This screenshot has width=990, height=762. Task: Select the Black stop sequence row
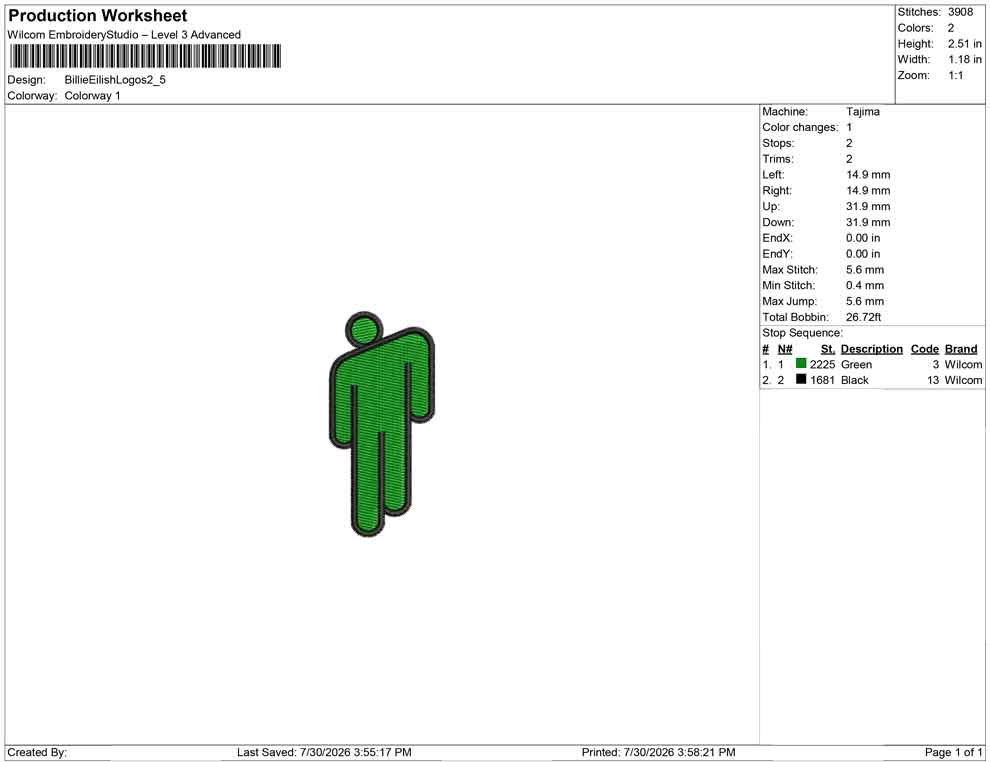872,380
